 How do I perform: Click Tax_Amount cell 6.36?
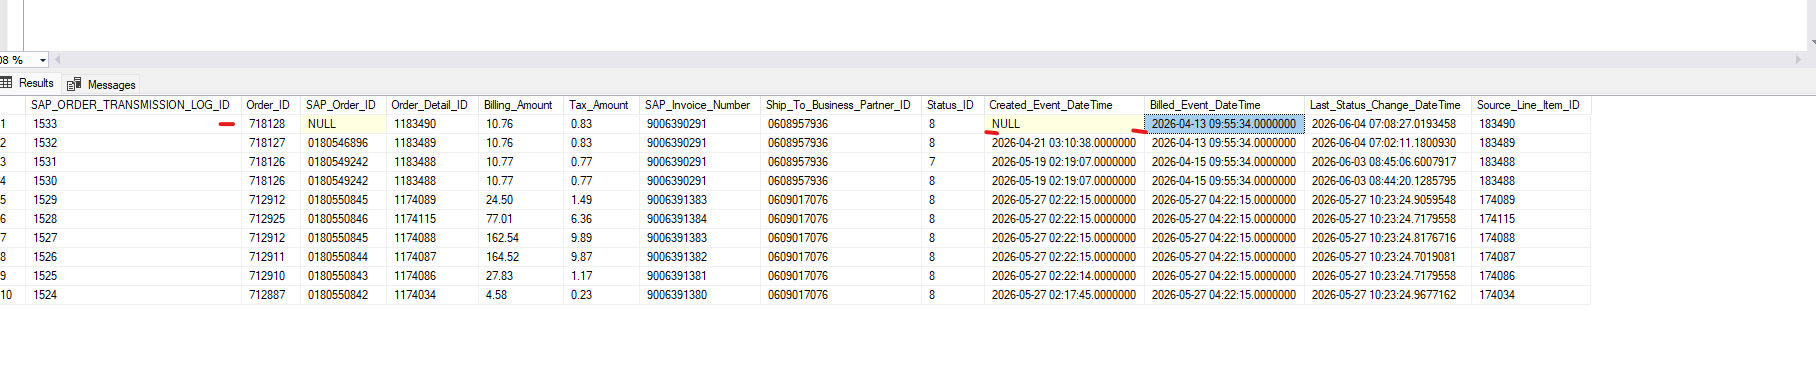tap(601, 219)
